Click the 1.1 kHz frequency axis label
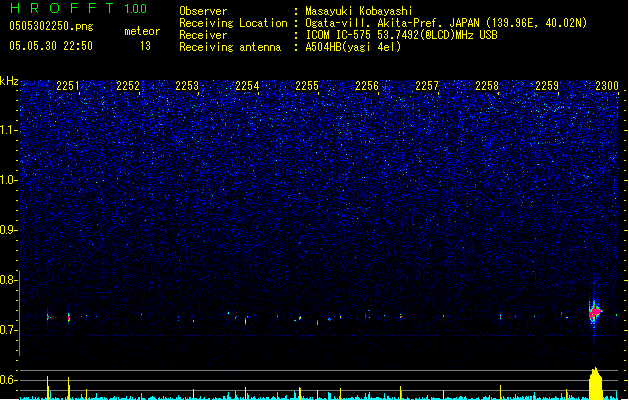 pos(9,130)
